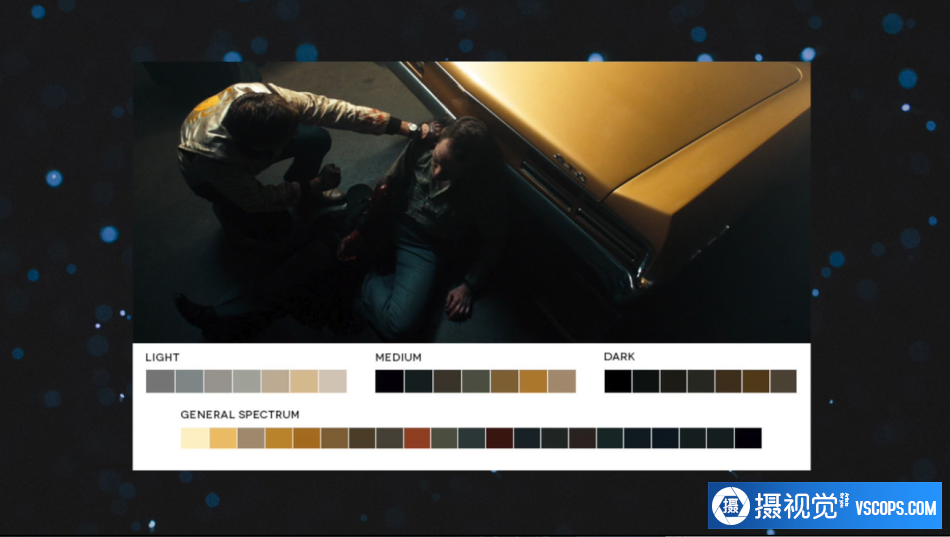Image resolution: width=950 pixels, height=537 pixels.
Task: Select the last tan swatch in MEDIUM row
Action: (x=562, y=381)
